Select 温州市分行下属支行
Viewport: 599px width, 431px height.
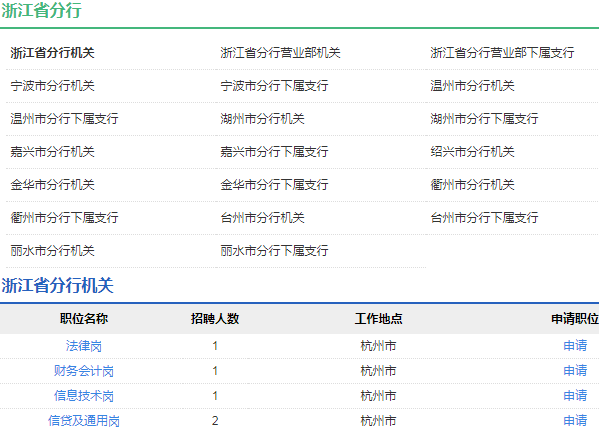pyautogui.click(x=64, y=119)
